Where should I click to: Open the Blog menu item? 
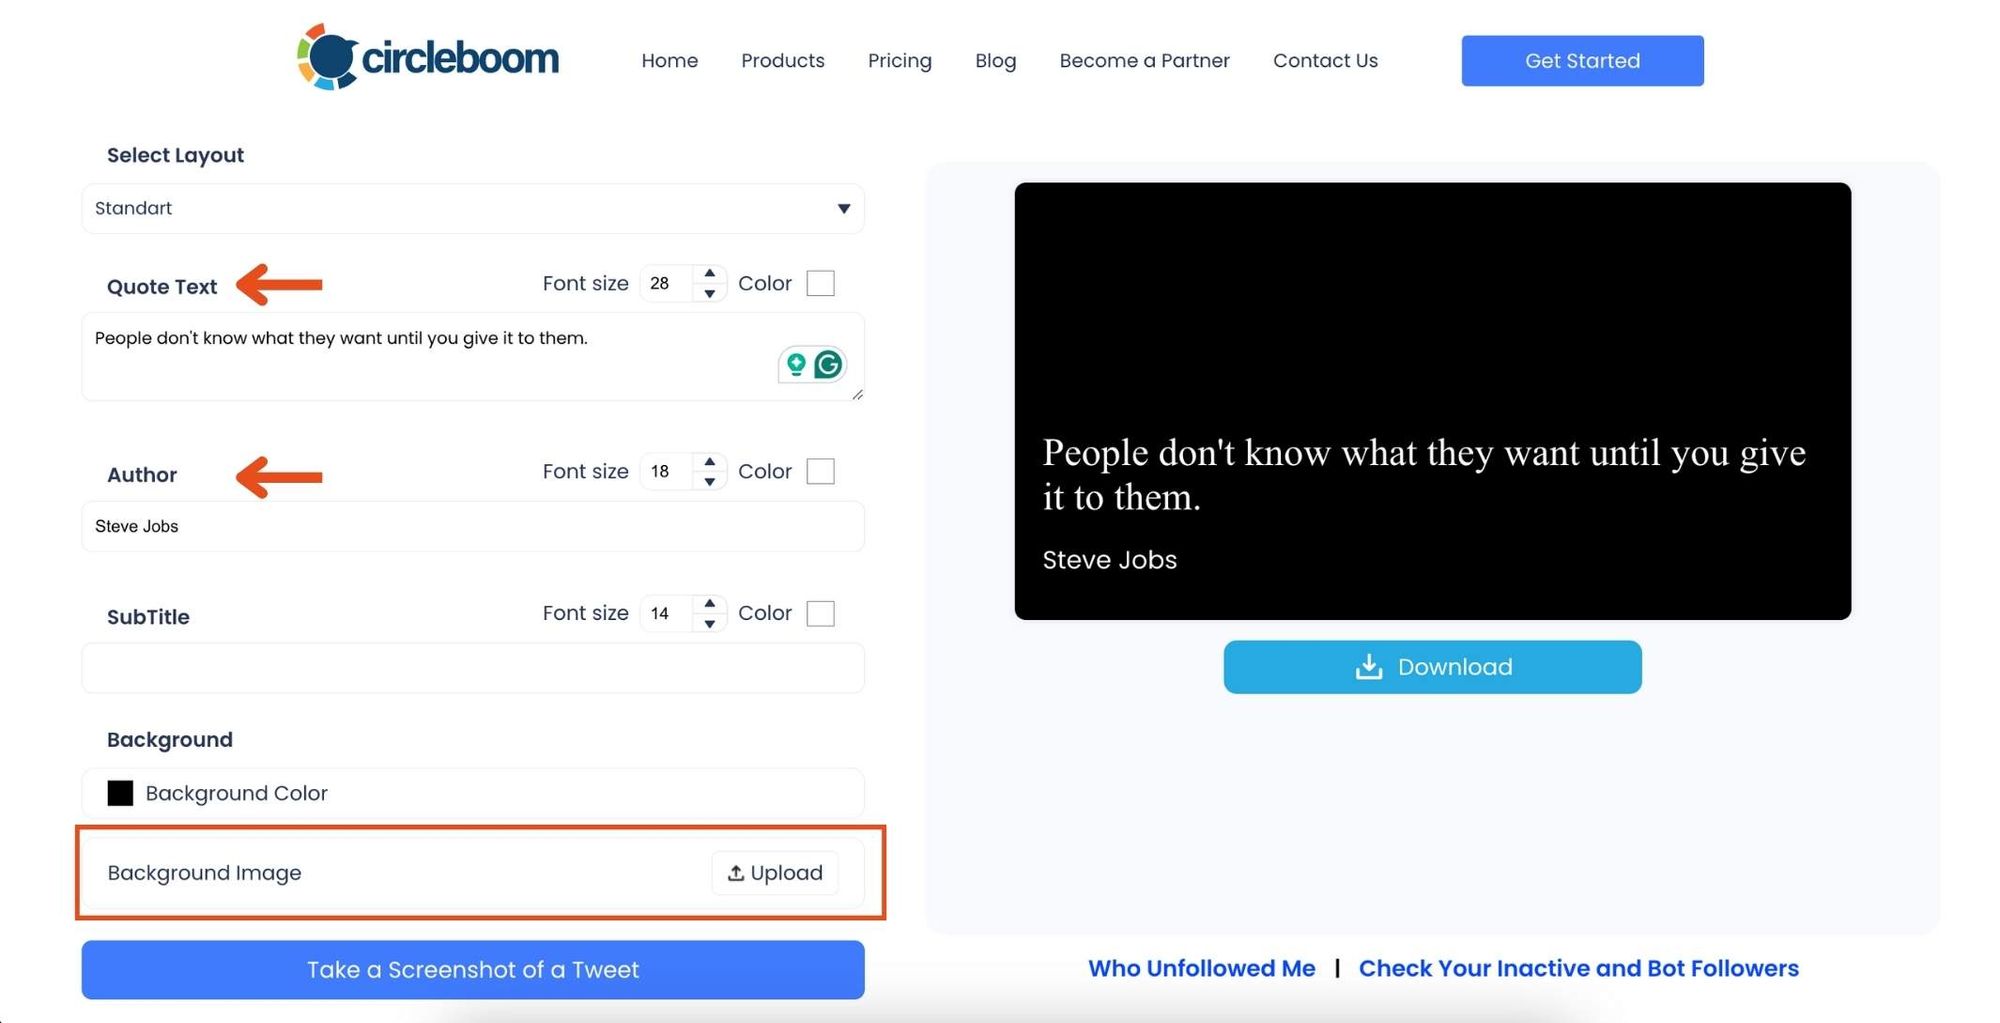click(x=996, y=61)
